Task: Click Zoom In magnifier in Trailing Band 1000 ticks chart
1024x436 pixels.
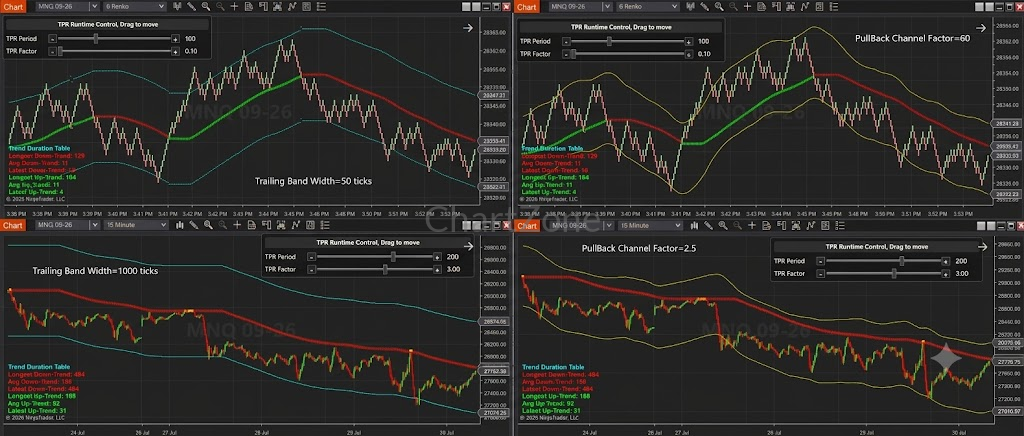Action: [x=208, y=225]
